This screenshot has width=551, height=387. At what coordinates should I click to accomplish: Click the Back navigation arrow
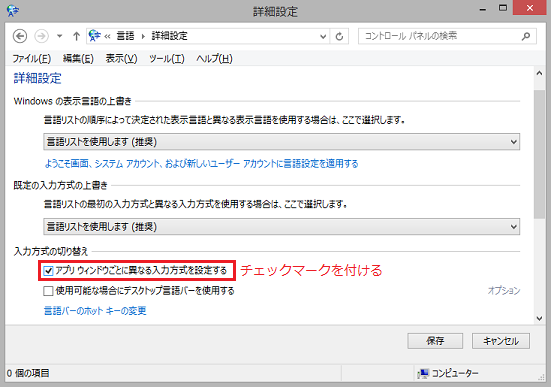point(20,36)
